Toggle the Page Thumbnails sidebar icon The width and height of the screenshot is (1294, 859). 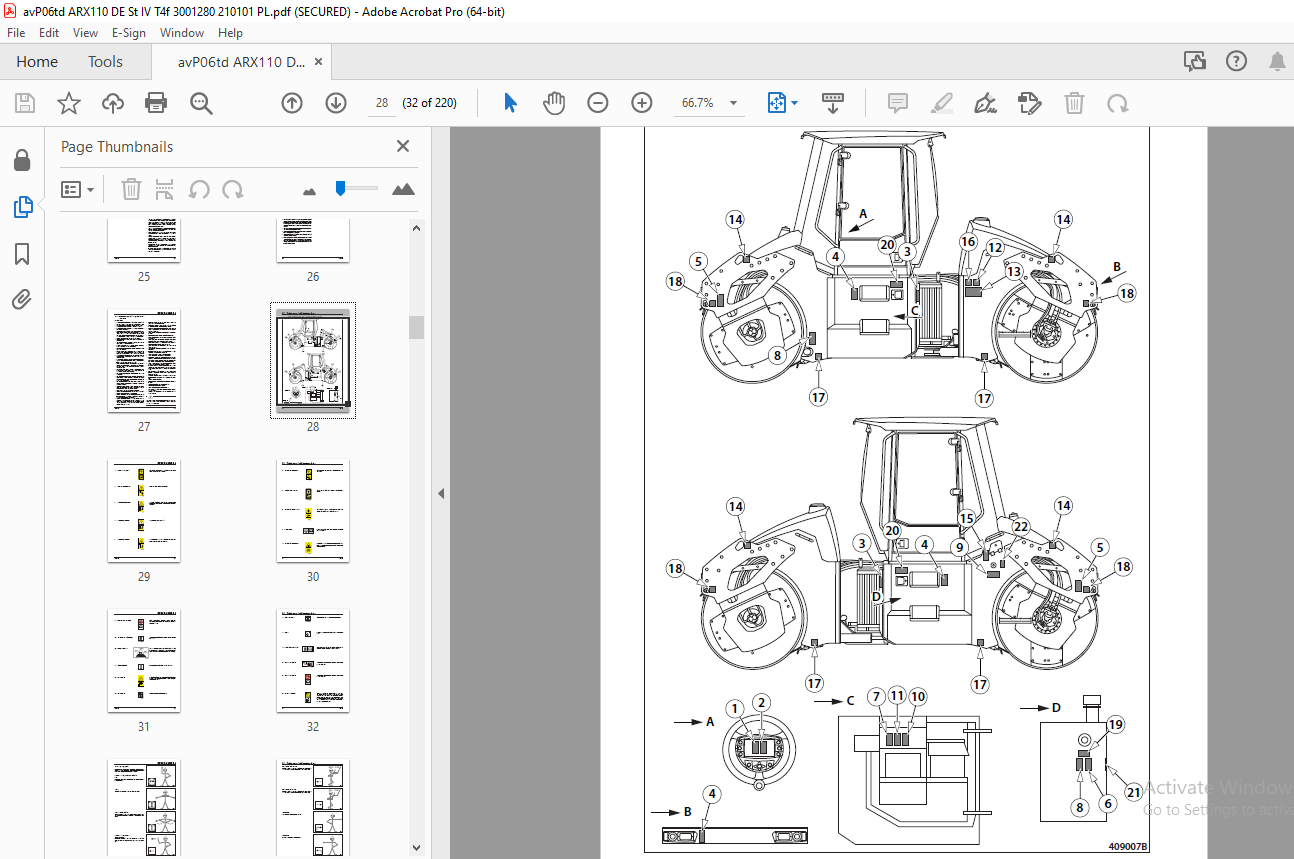tap(22, 207)
